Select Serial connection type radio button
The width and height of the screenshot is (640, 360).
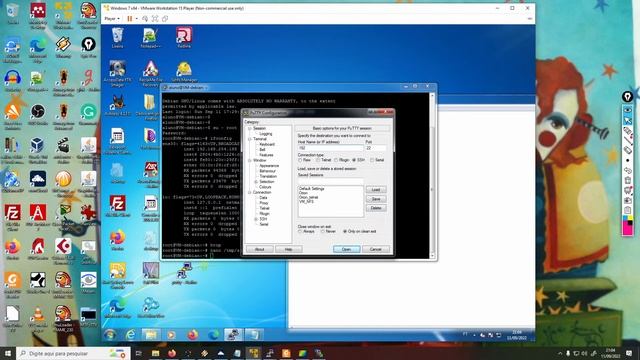[372, 160]
